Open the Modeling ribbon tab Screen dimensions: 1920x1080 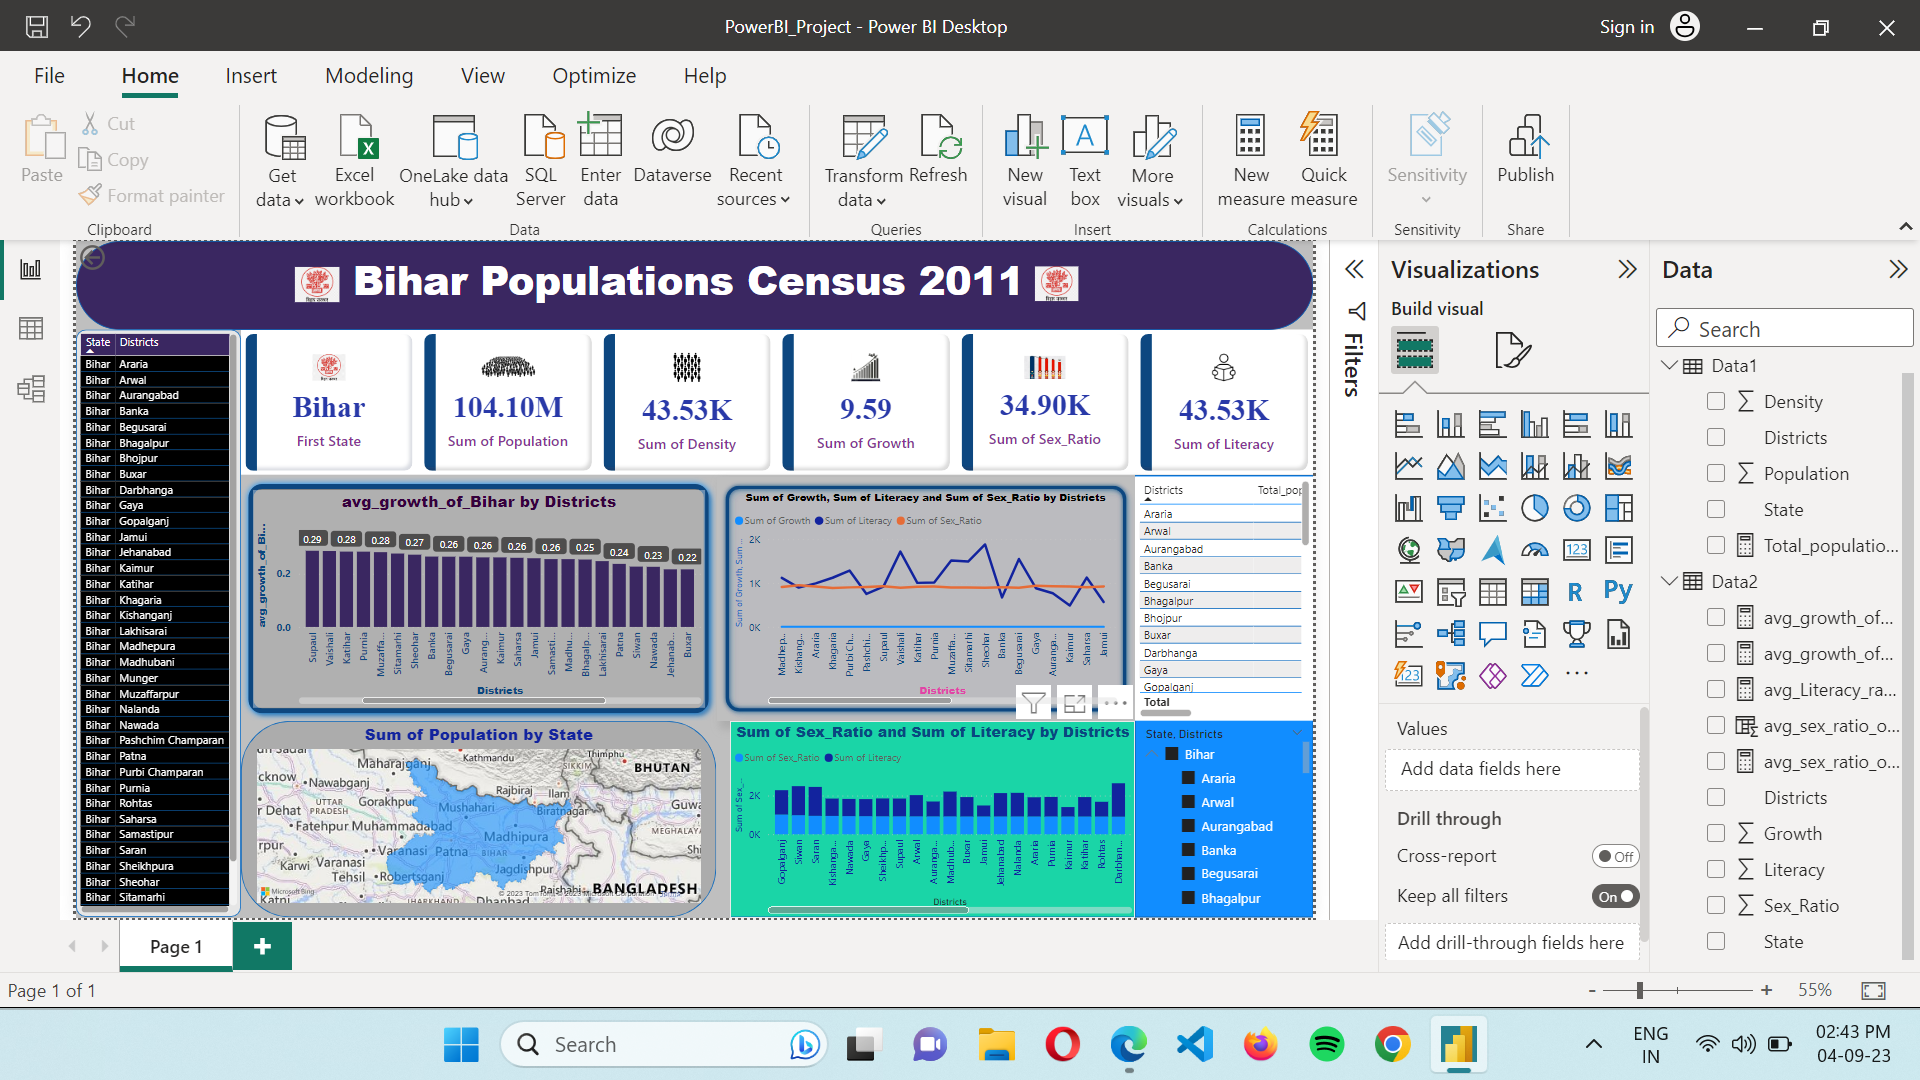368,75
